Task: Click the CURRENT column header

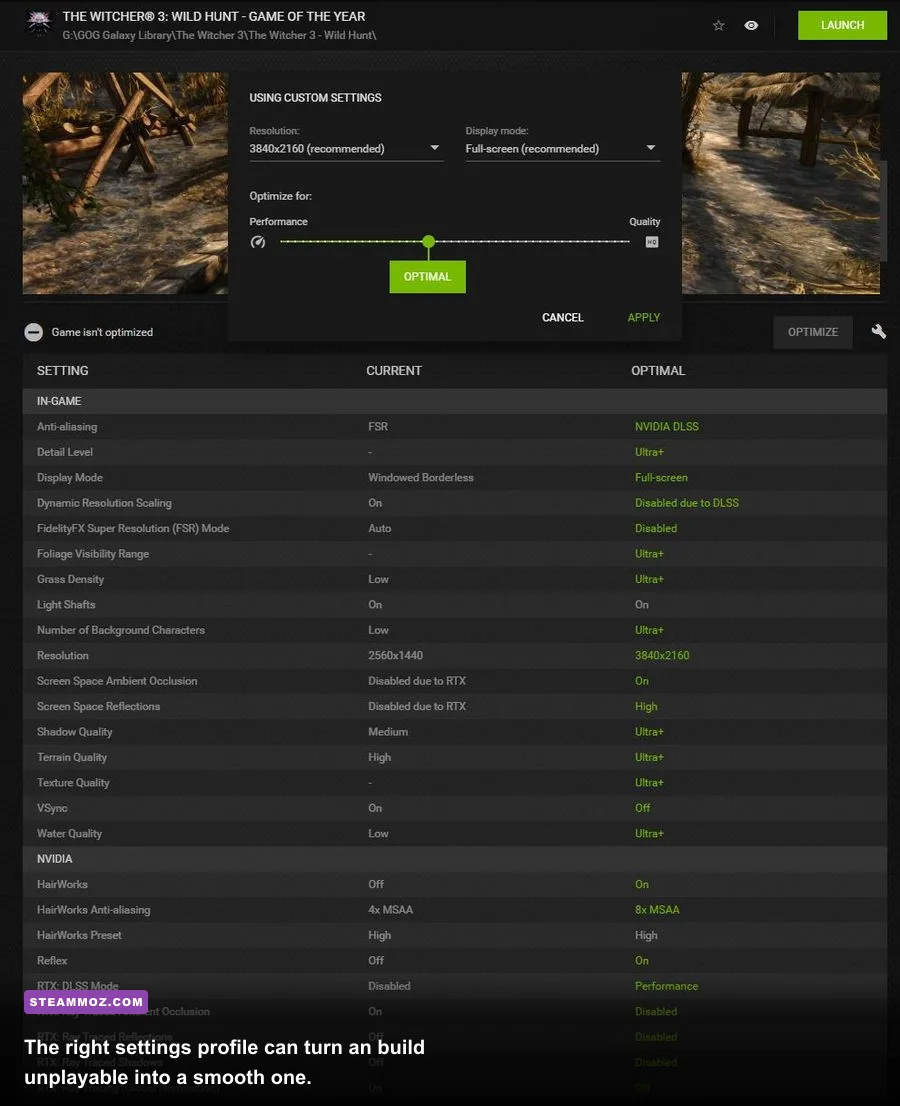Action: click(x=394, y=370)
